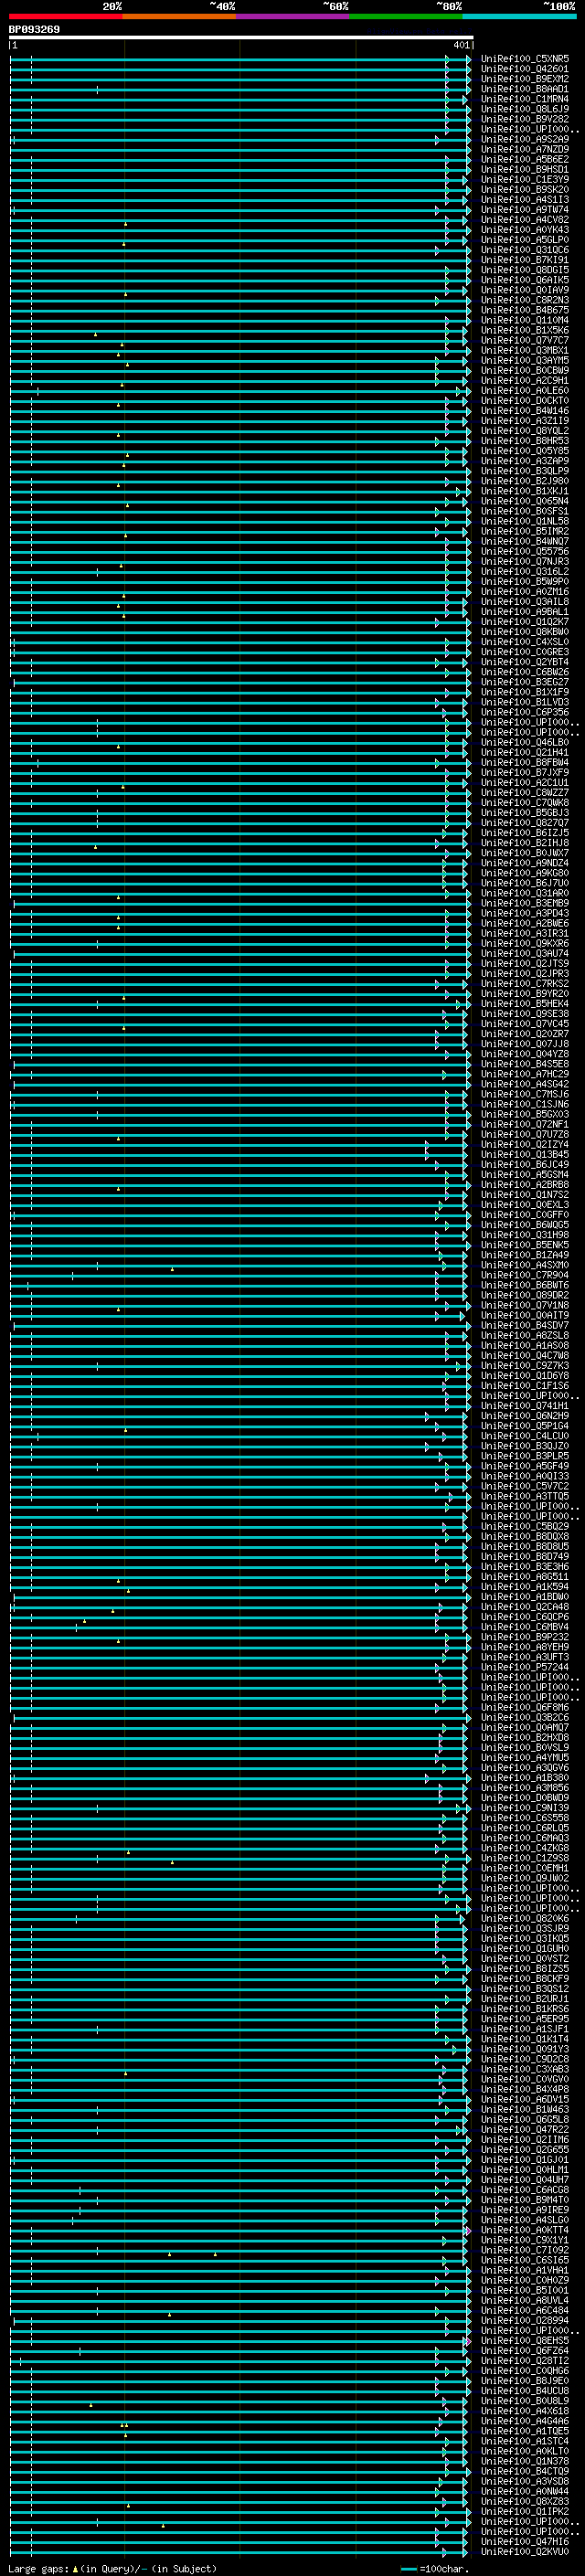Screen dimensions: 585x2576
Task: Click the UniRef100_Q13B45 entry
Action: (525, 1154)
